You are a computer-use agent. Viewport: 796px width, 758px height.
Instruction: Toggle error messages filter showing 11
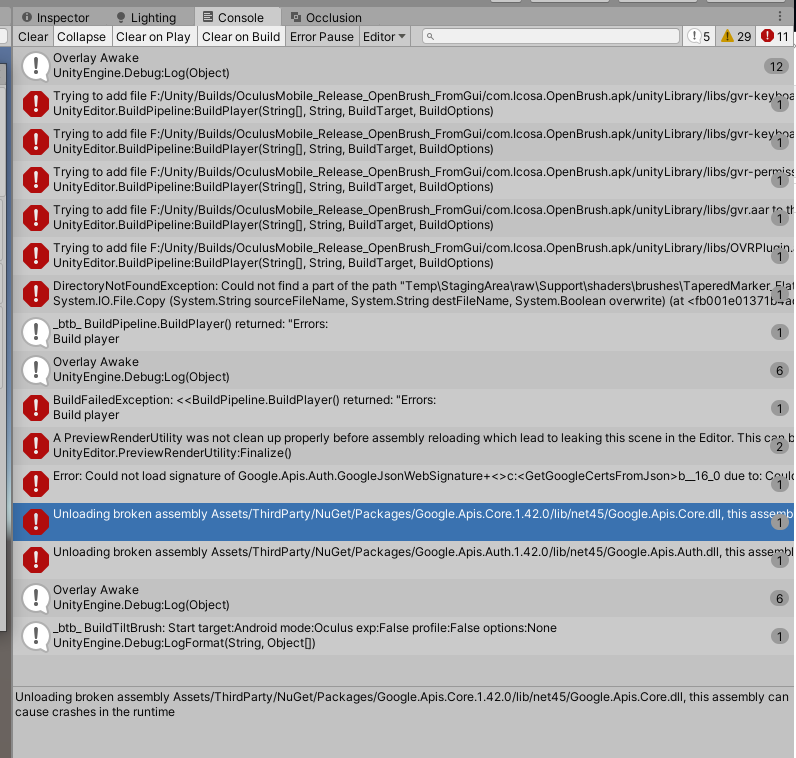pyautogui.click(x=774, y=37)
